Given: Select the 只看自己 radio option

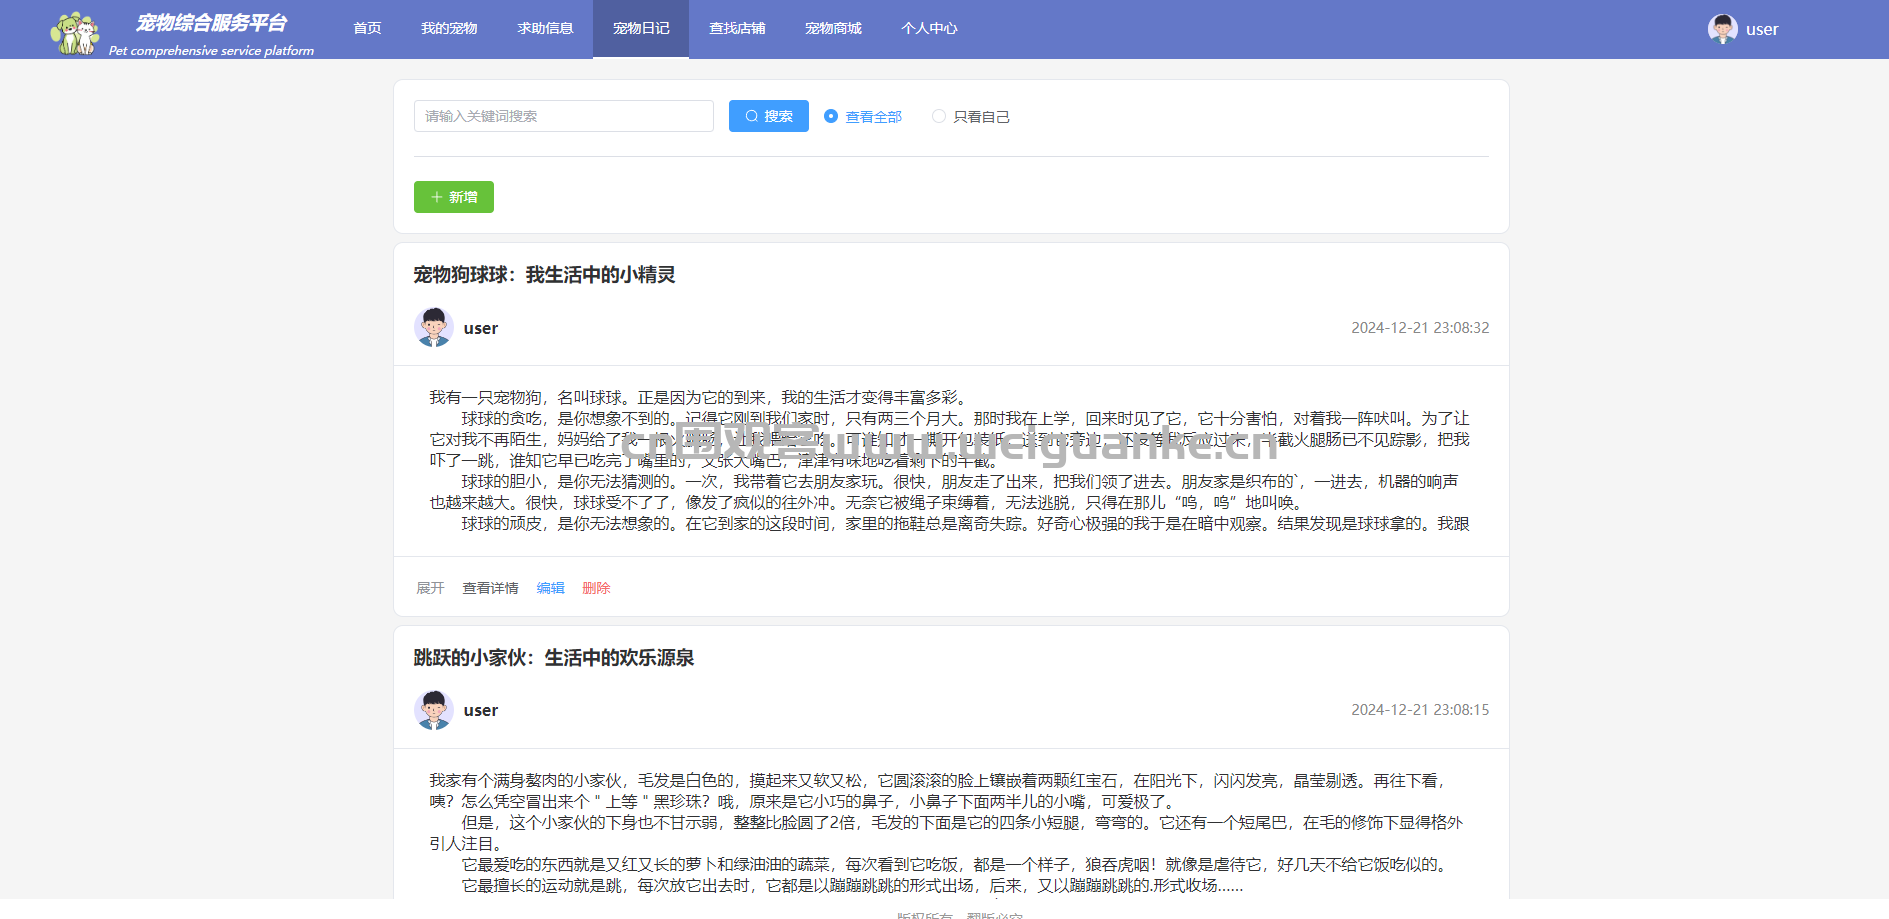Looking at the screenshot, I should coord(971,117).
